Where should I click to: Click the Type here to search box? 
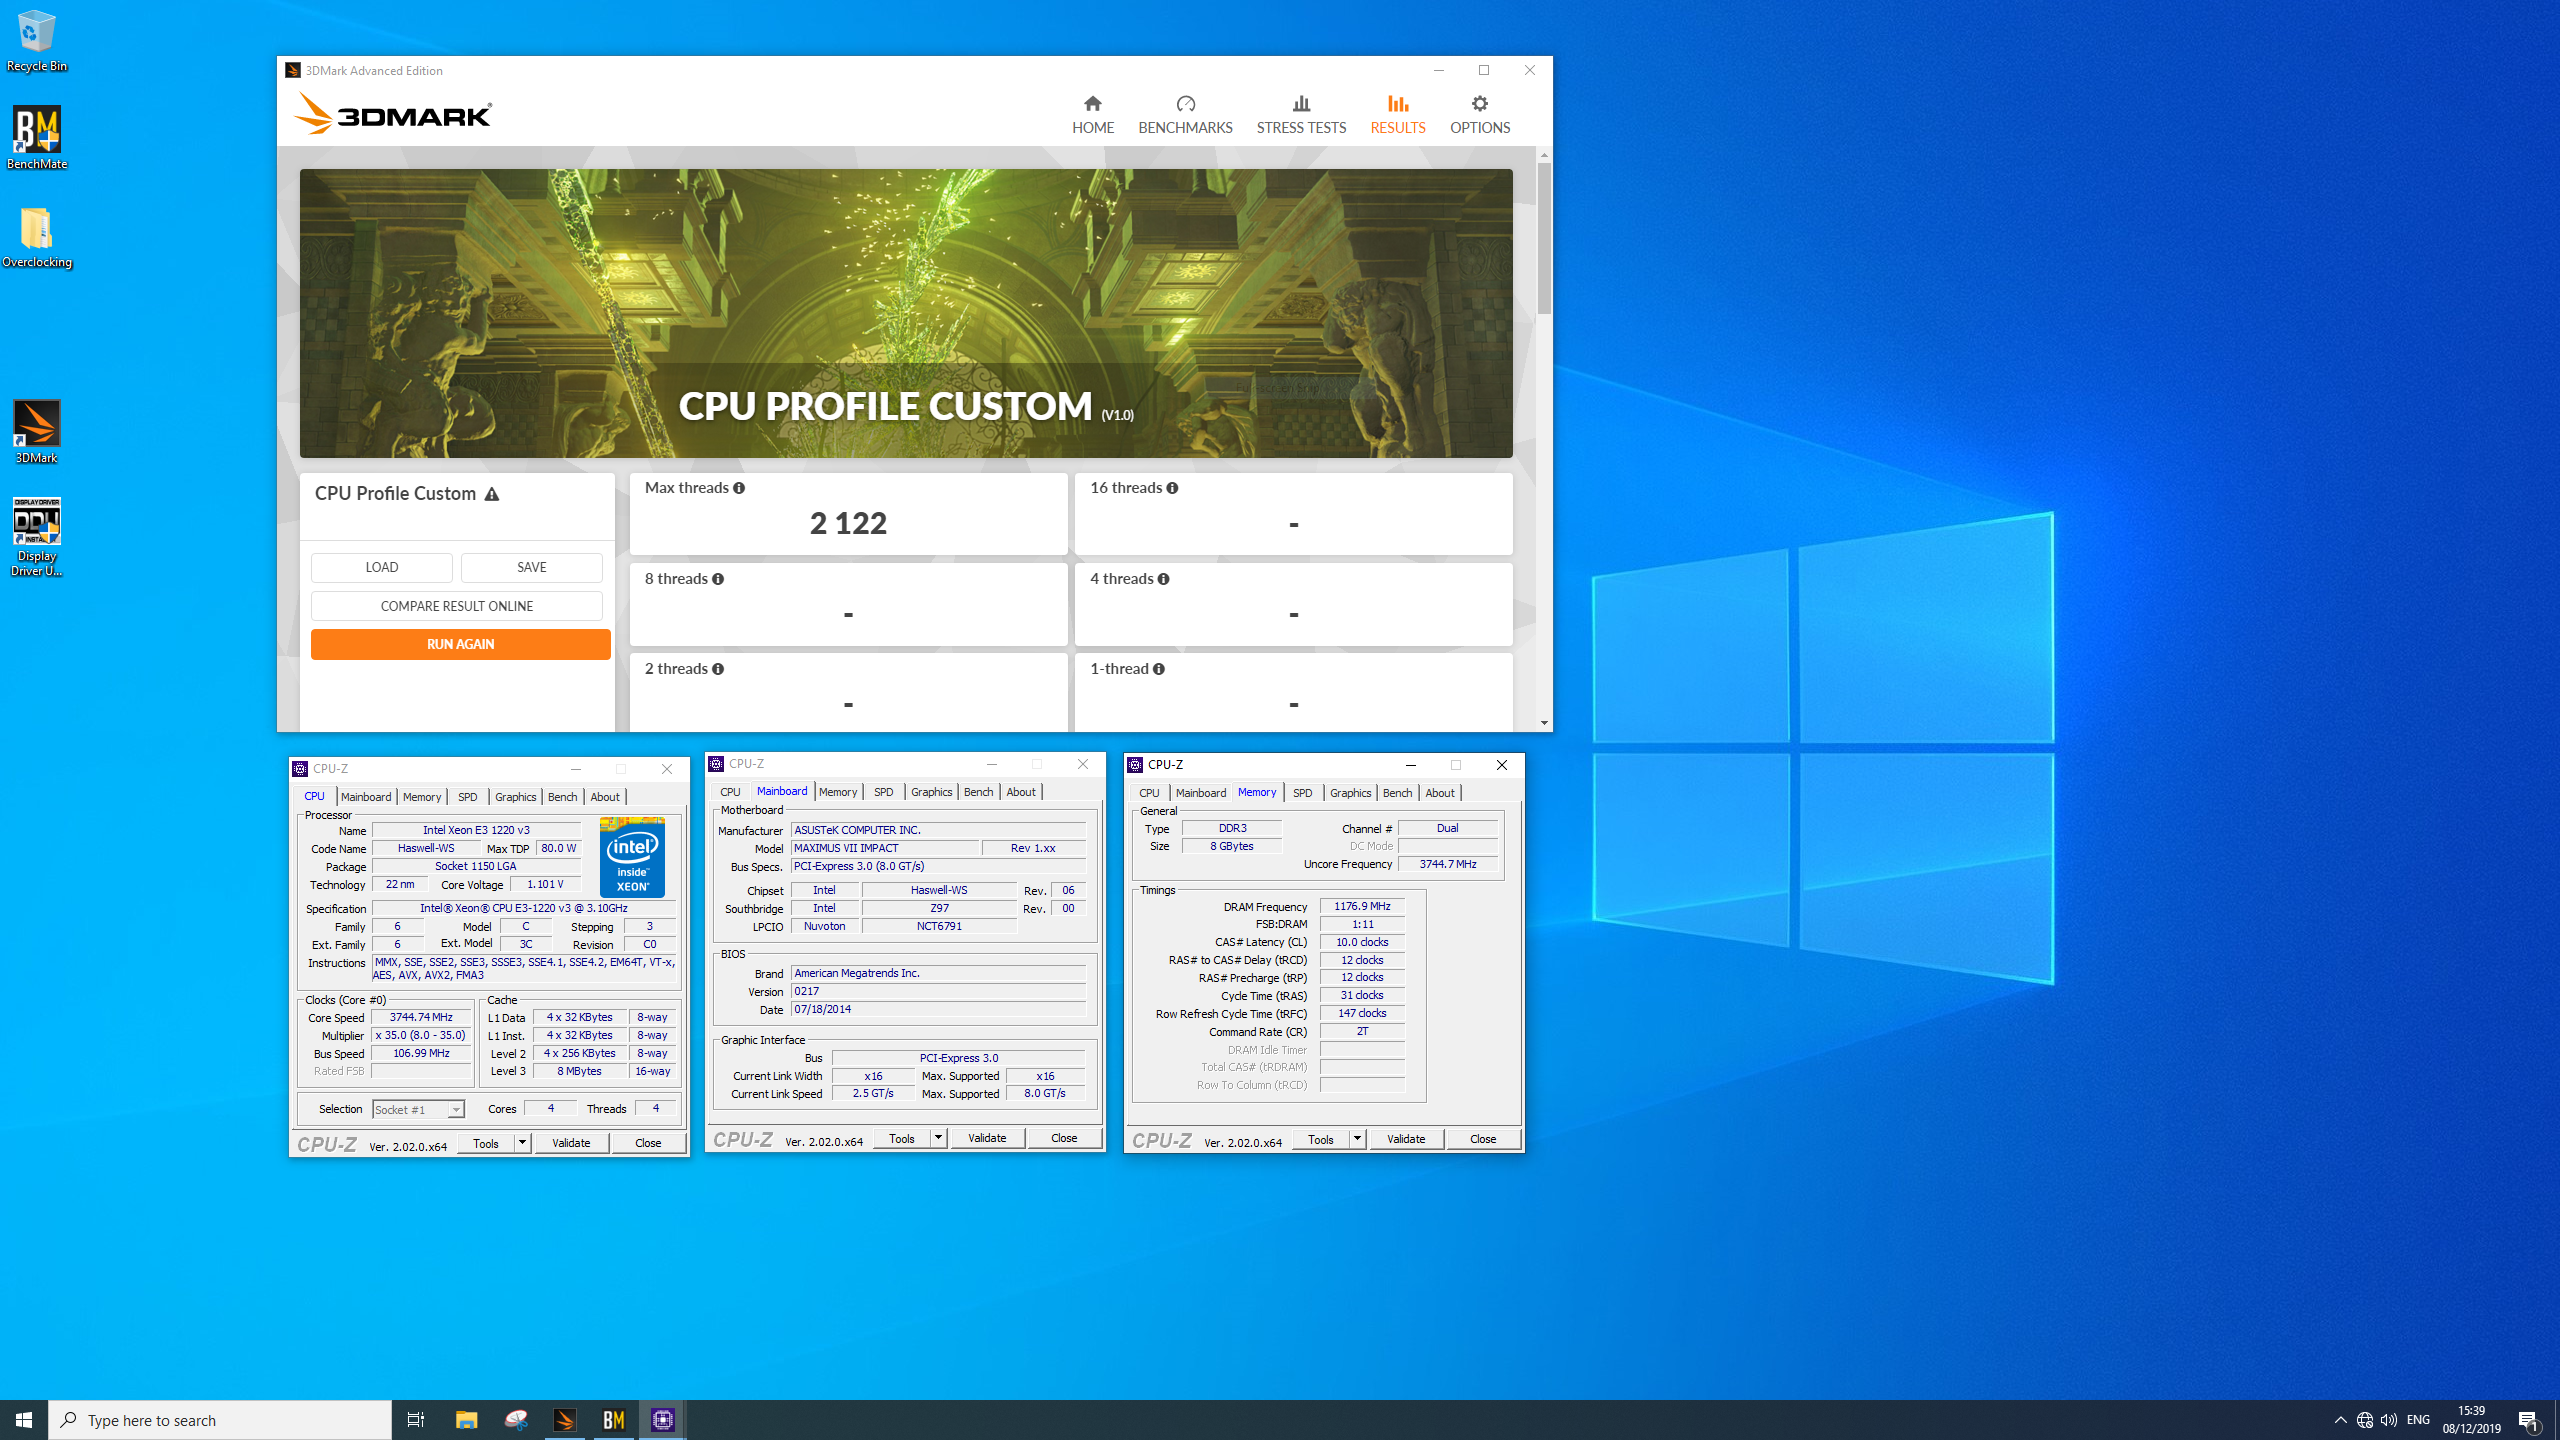tap(220, 1420)
